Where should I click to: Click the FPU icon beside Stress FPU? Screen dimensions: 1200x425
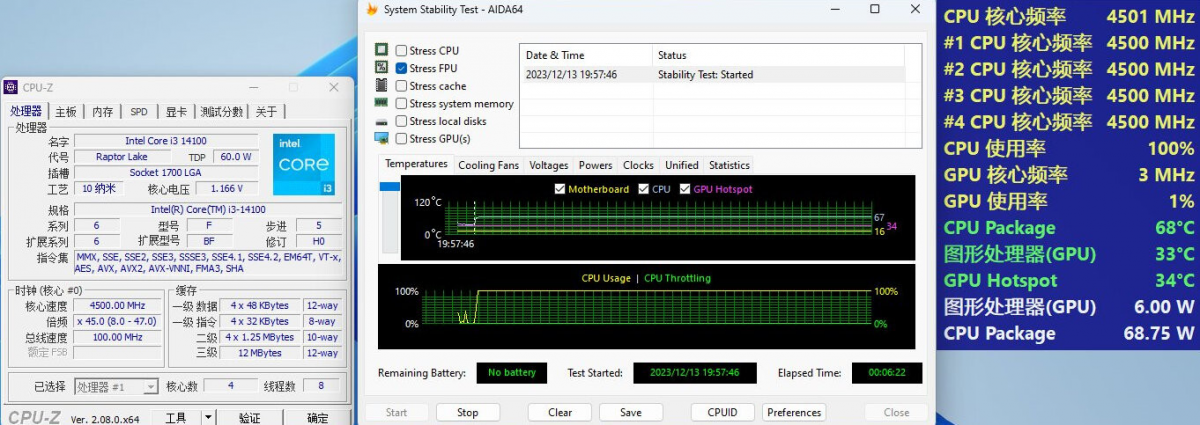(381, 68)
